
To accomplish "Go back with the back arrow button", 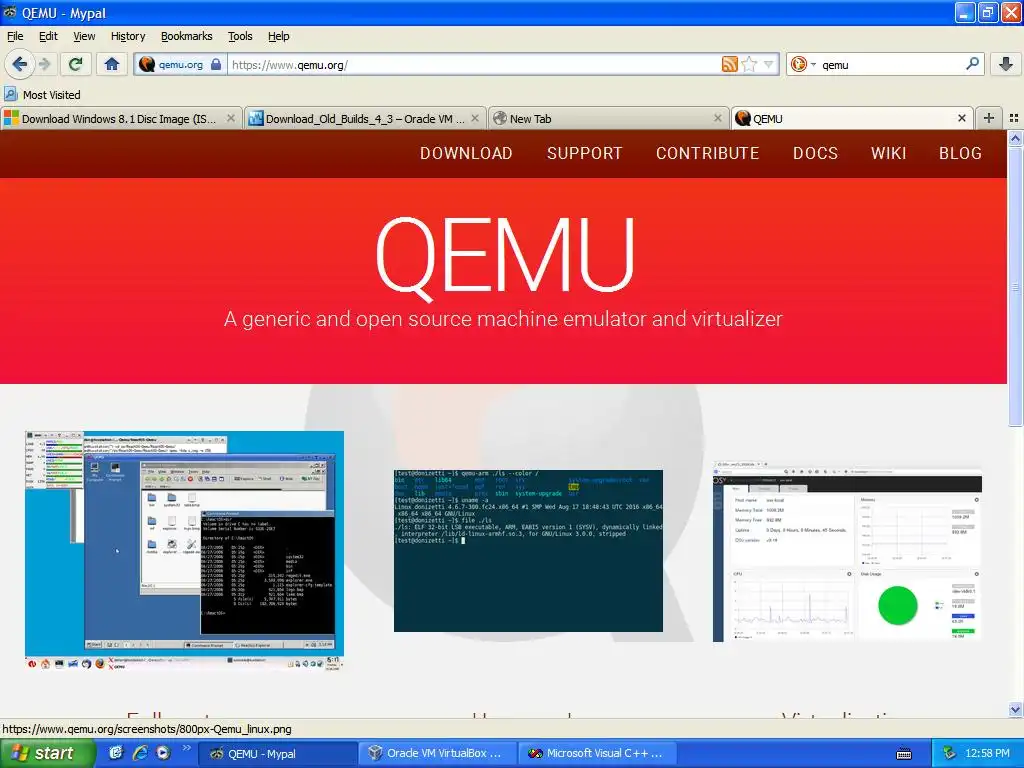I will click(x=19, y=64).
